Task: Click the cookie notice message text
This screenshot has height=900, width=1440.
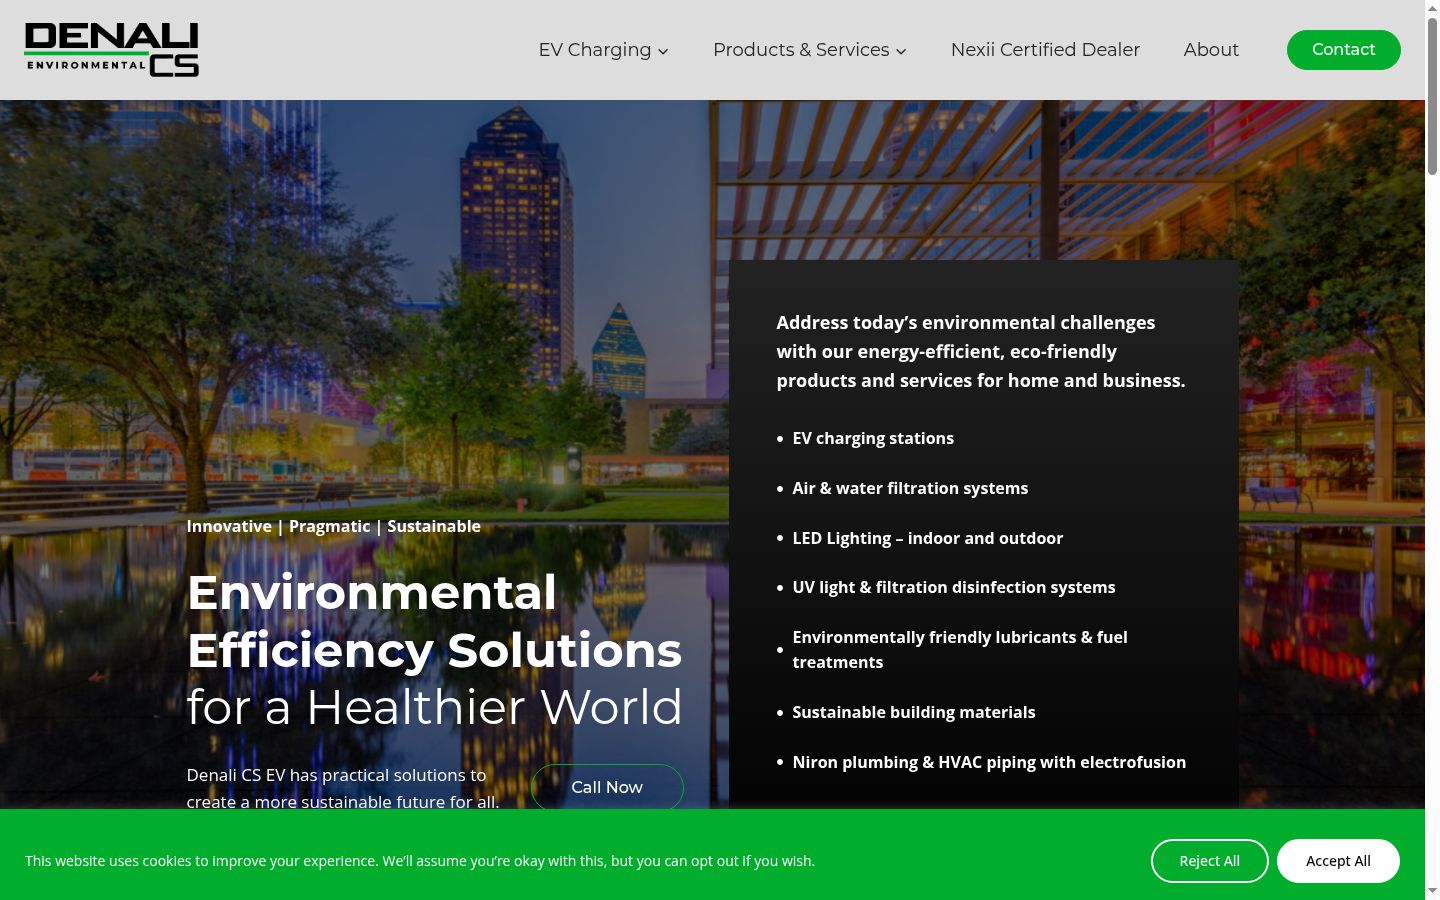Action: point(420,861)
